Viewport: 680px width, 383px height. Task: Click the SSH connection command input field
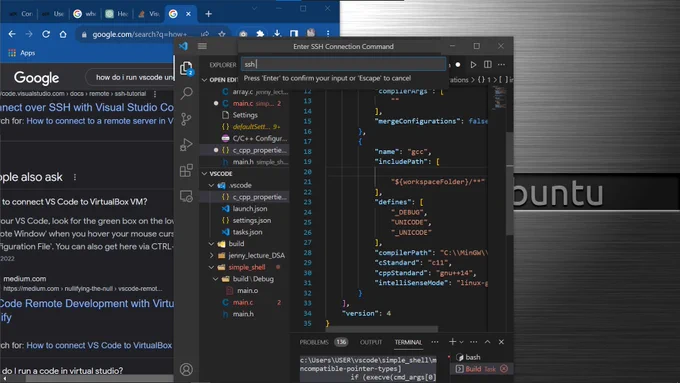[x=343, y=64]
